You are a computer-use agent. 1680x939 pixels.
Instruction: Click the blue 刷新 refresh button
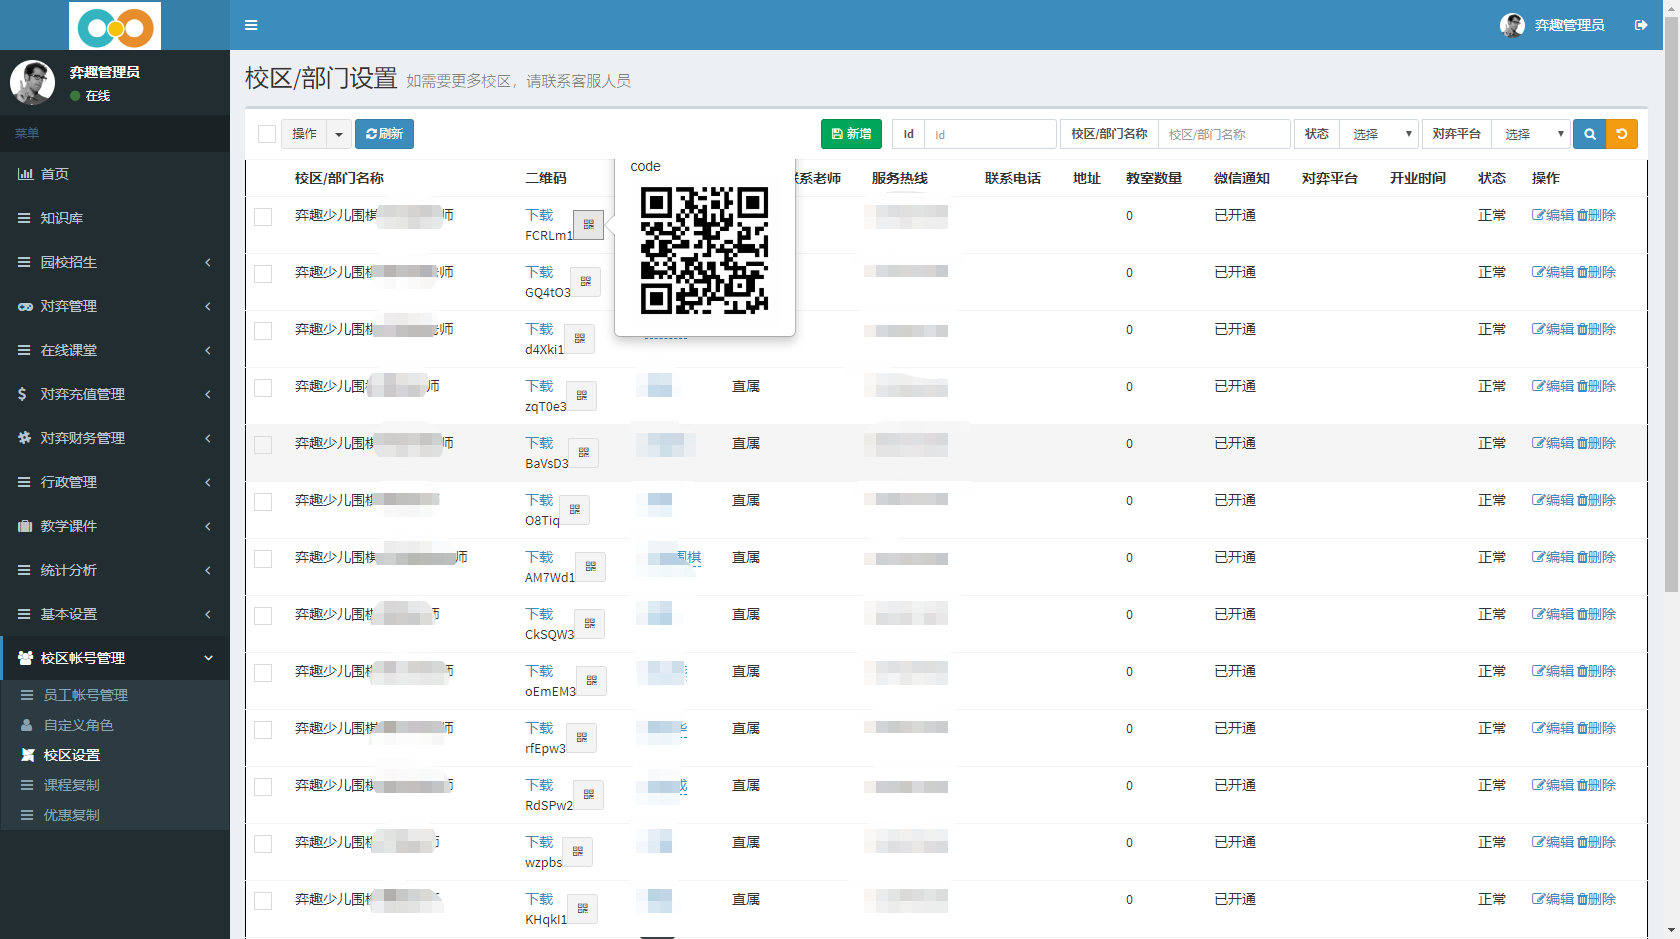pos(384,134)
